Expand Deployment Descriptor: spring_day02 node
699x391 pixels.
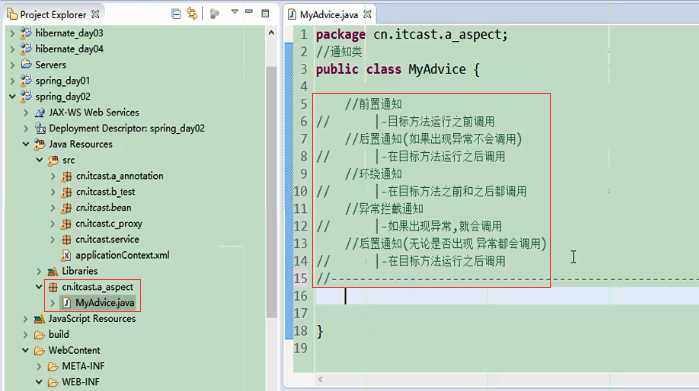tap(26, 129)
